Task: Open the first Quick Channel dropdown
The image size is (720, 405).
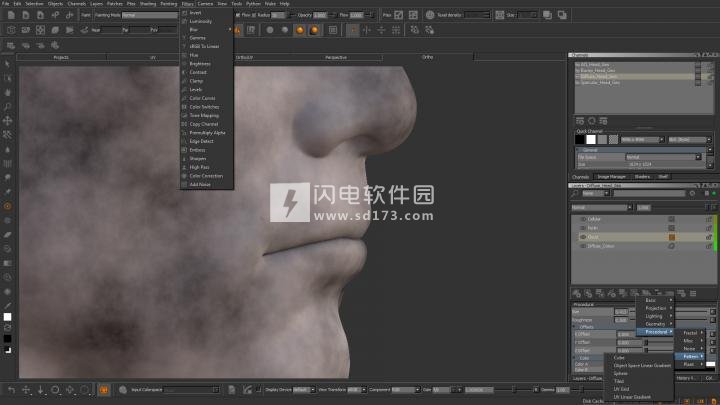Action: point(642,140)
